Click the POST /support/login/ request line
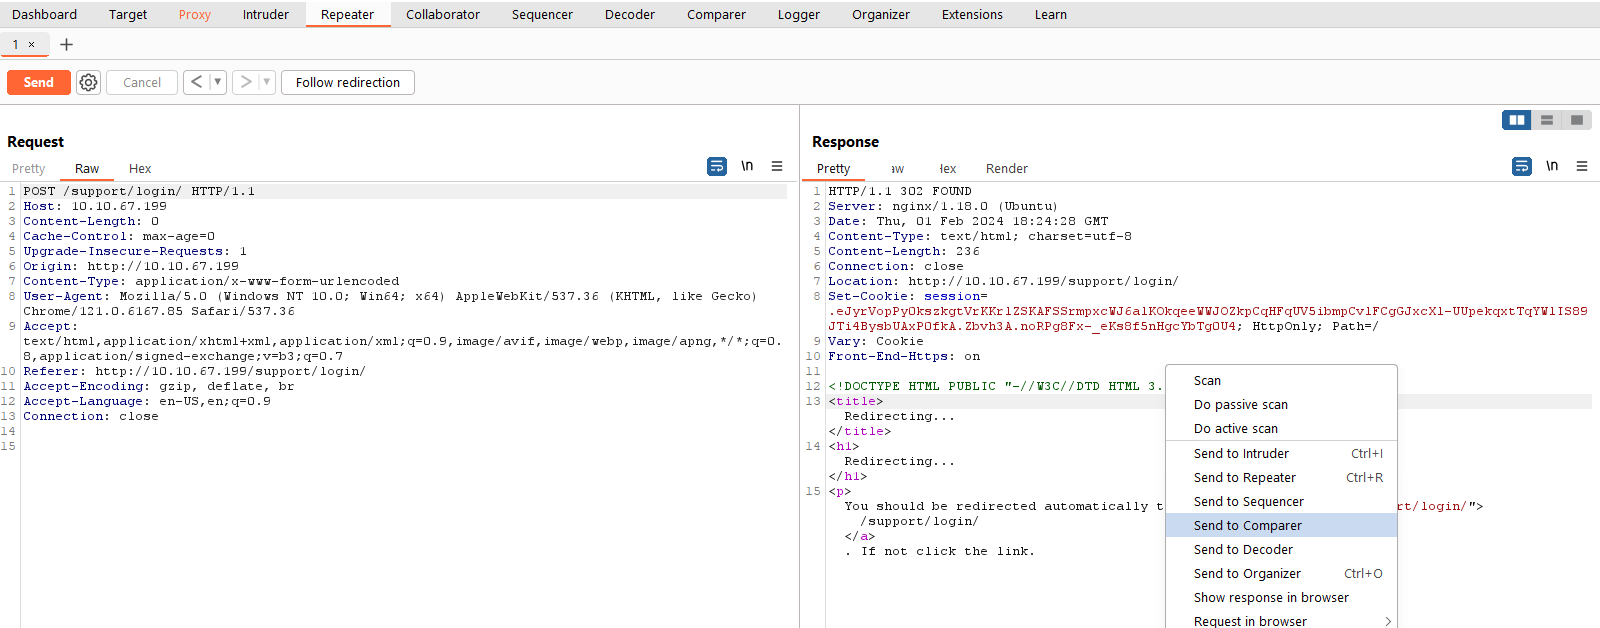Image resolution: width=1600 pixels, height=628 pixels. tap(139, 191)
